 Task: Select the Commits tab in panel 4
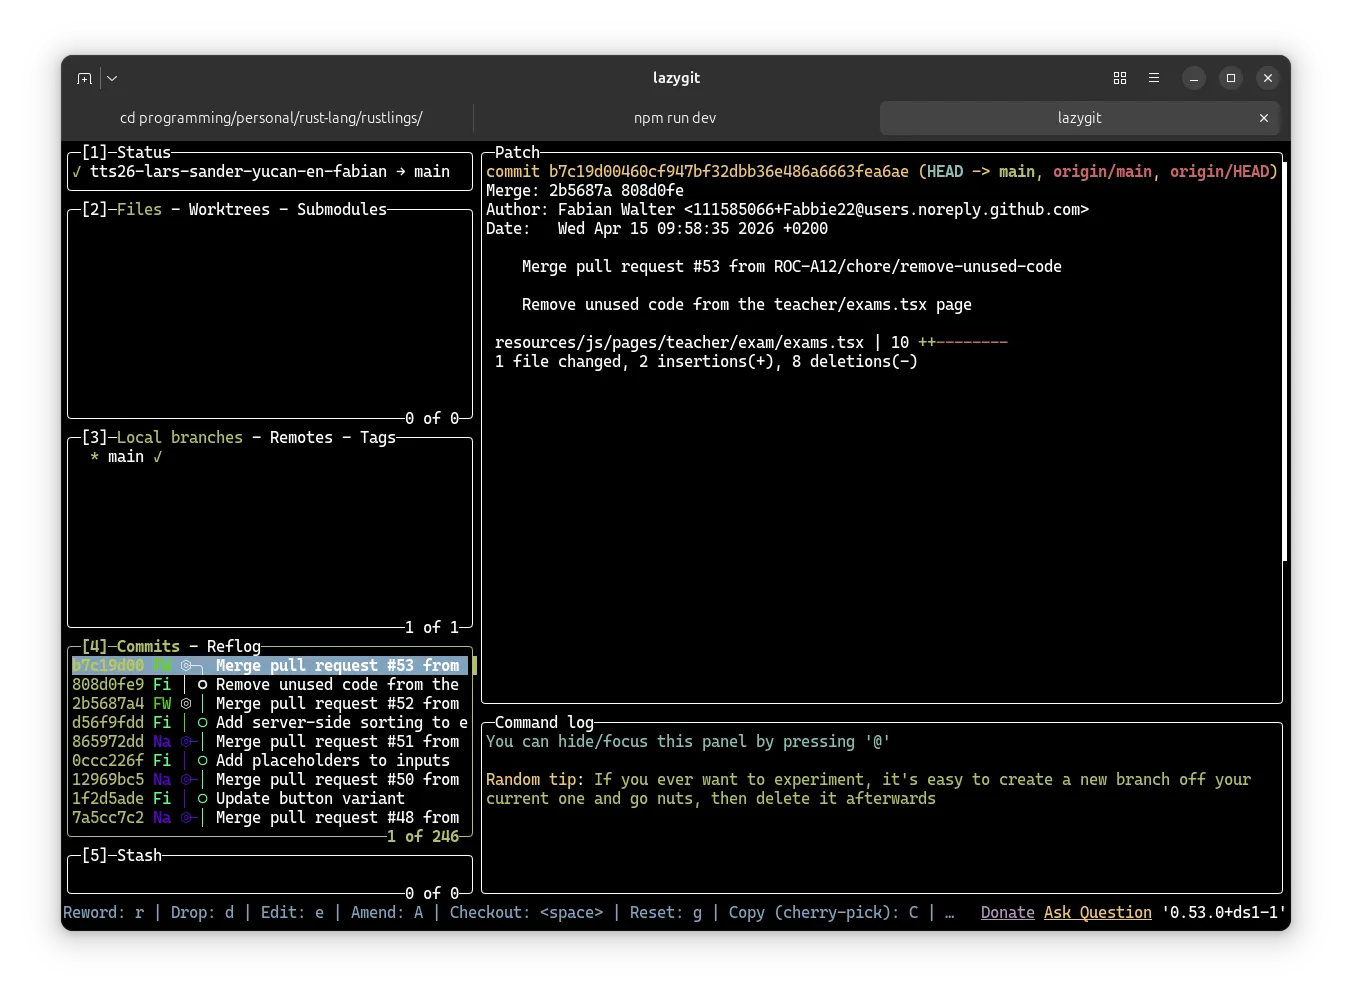click(x=148, y=647)
